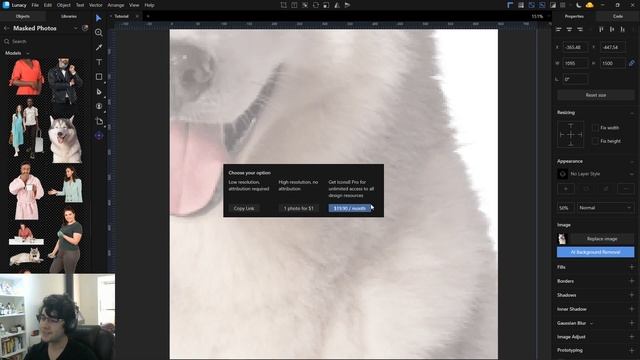Enable Fix height checkbox
This screenshot has width=640, height=360.
595,141
